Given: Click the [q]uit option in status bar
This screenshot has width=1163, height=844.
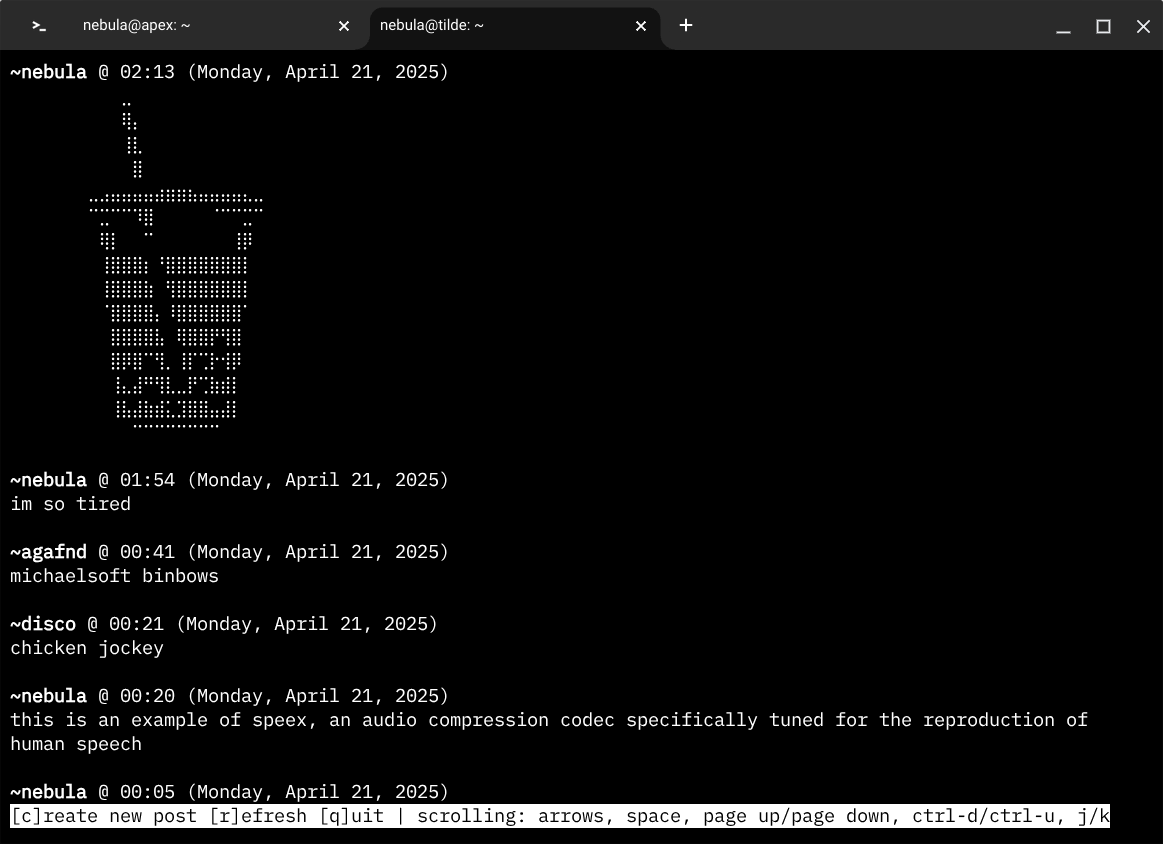Looking at the screenshot, I should (x=351, y=816).
